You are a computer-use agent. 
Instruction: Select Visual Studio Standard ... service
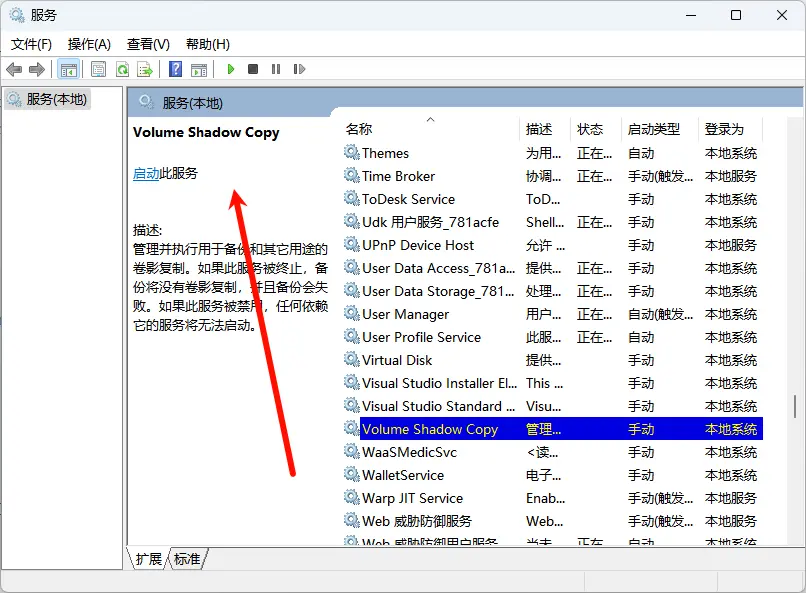(553, 406)
